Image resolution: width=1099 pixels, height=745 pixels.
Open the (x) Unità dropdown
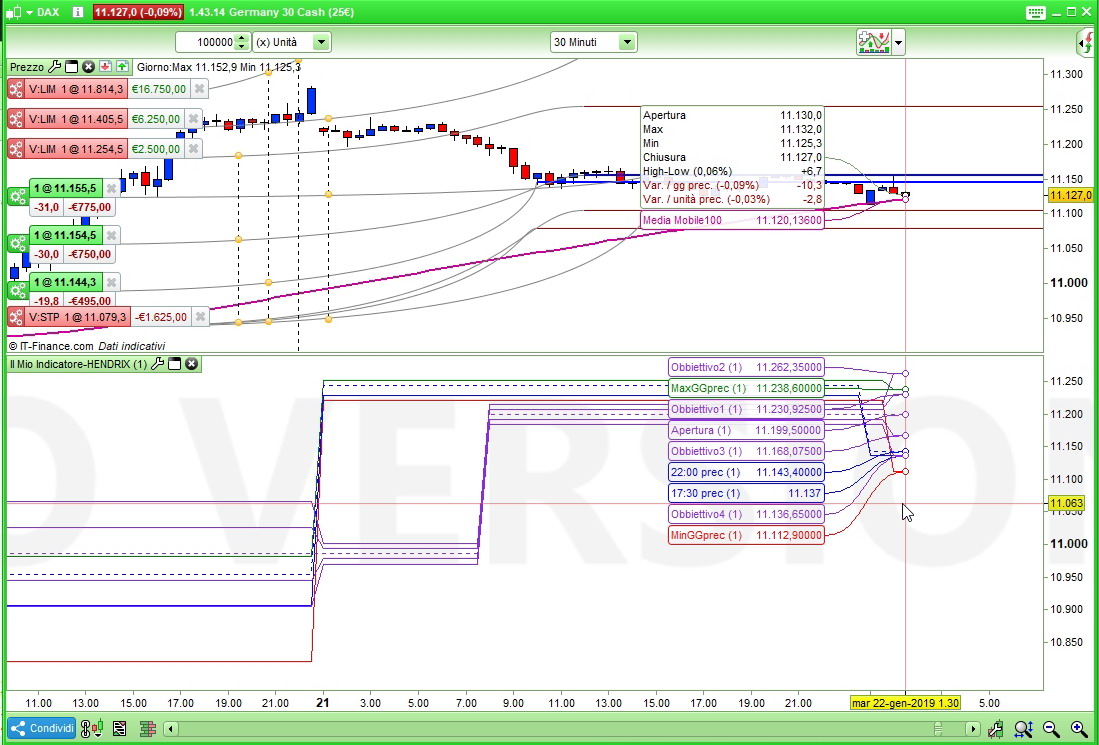coord(320,42)
